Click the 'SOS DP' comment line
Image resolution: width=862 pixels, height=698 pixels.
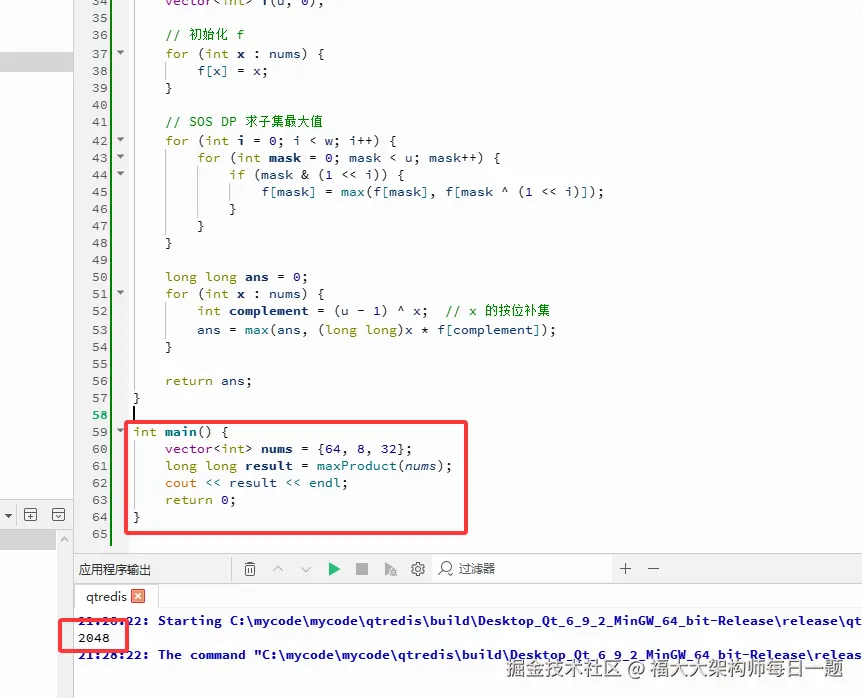point(244,121)
